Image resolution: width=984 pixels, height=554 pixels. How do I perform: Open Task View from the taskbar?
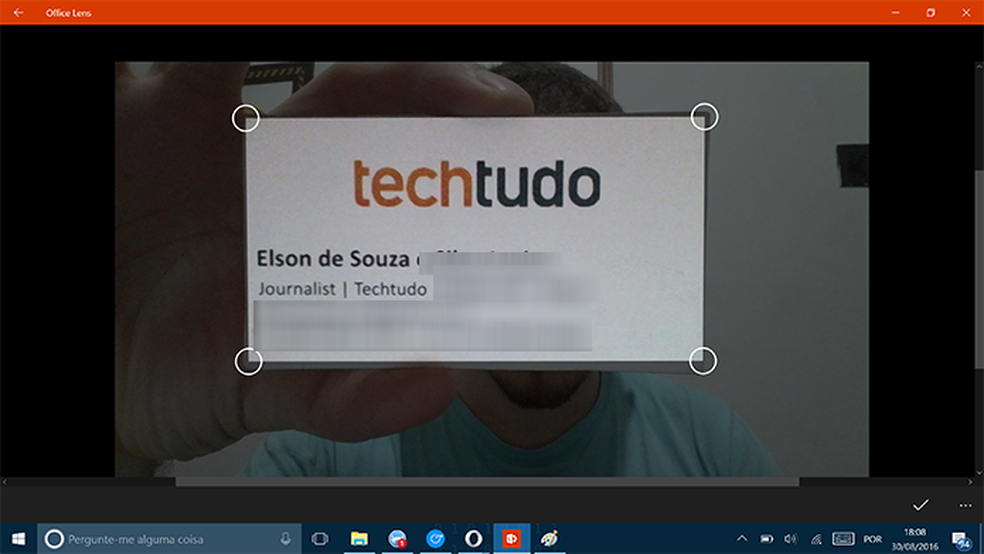pyautogui.click(x=320, y=539)
